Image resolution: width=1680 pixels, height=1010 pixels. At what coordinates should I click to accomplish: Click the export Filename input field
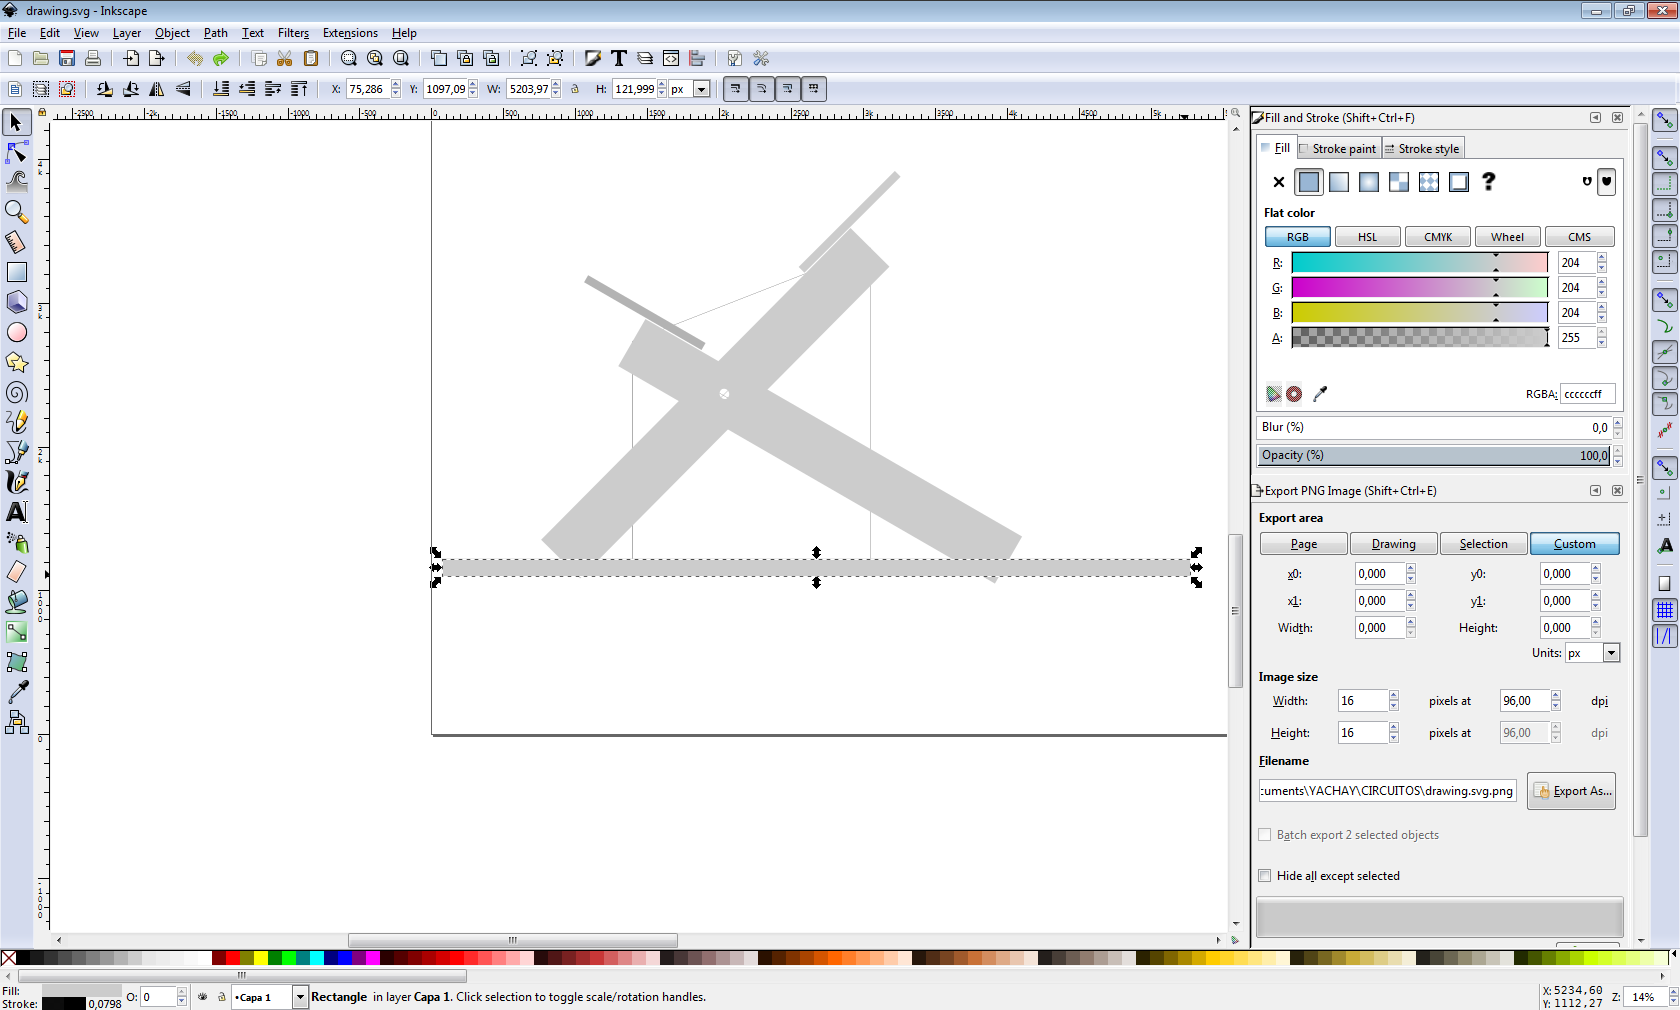1387,791
